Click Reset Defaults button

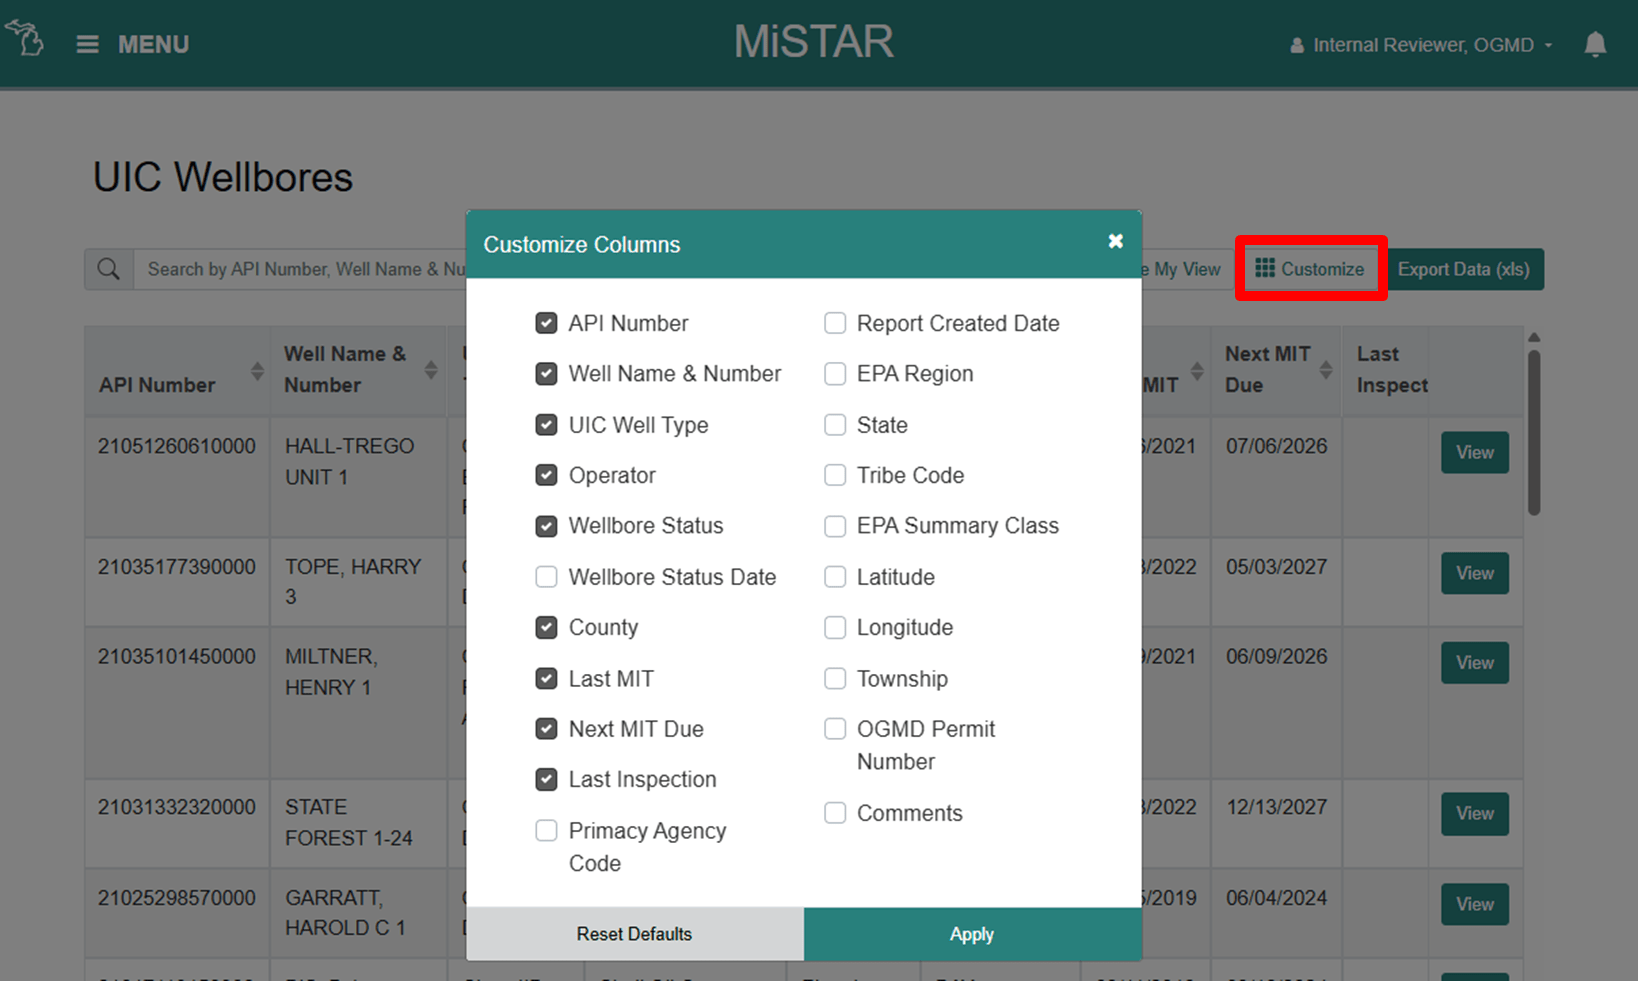tap(634, 934)
